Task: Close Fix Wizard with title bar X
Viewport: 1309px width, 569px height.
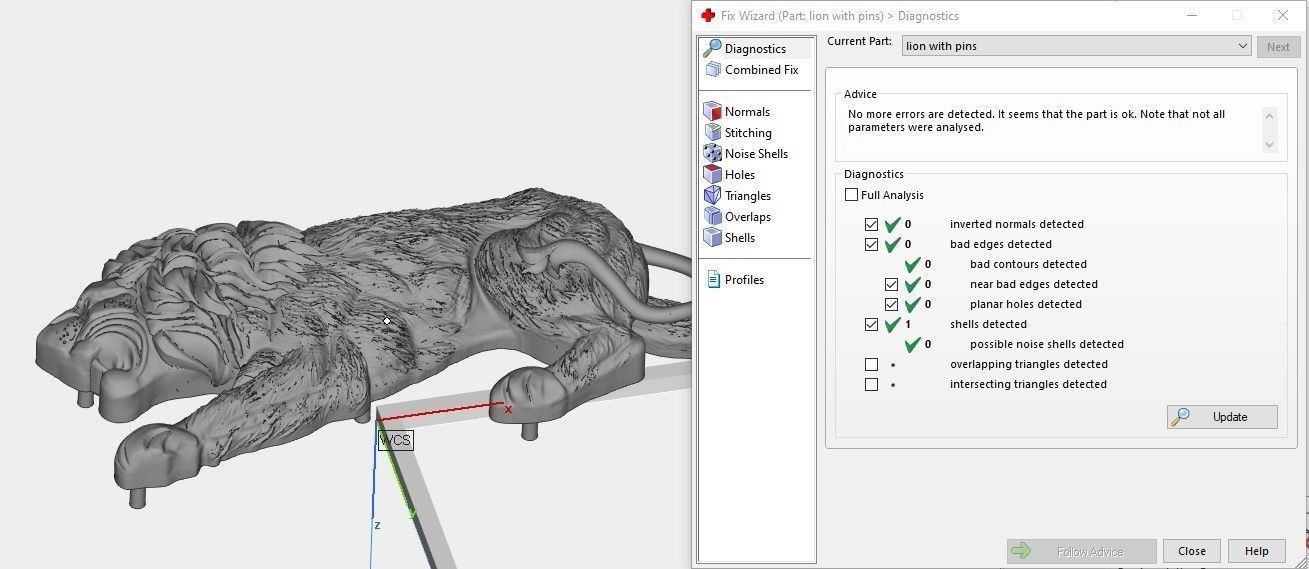Action: [x=1283, y=15]
